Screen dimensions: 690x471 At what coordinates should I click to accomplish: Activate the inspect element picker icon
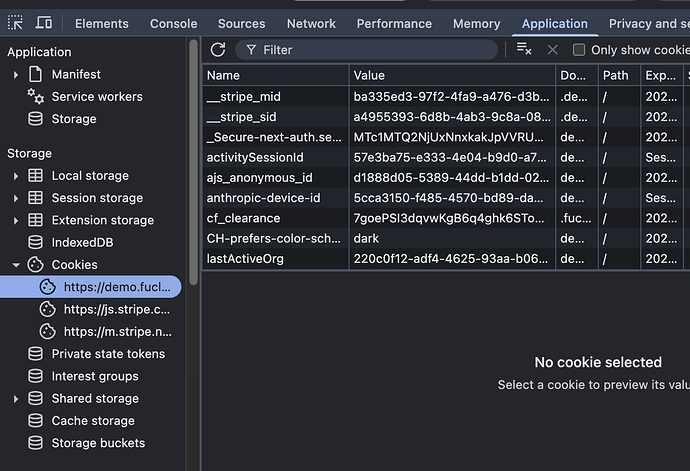click(15, 22)
